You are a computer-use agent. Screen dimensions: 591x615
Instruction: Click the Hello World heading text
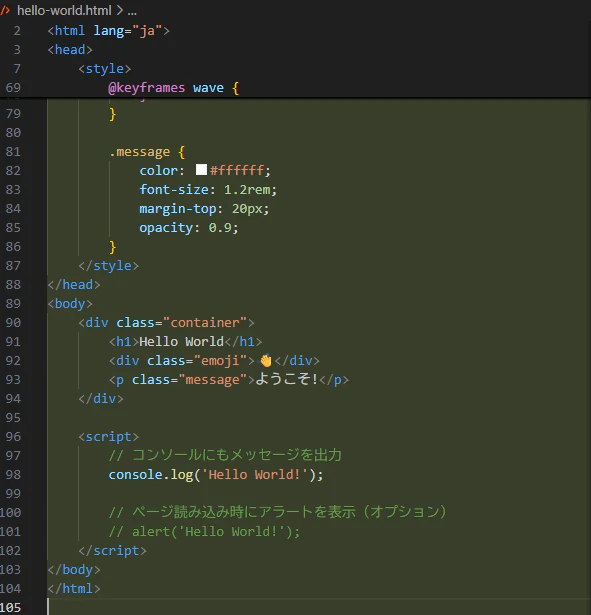[x=181, y=342]
